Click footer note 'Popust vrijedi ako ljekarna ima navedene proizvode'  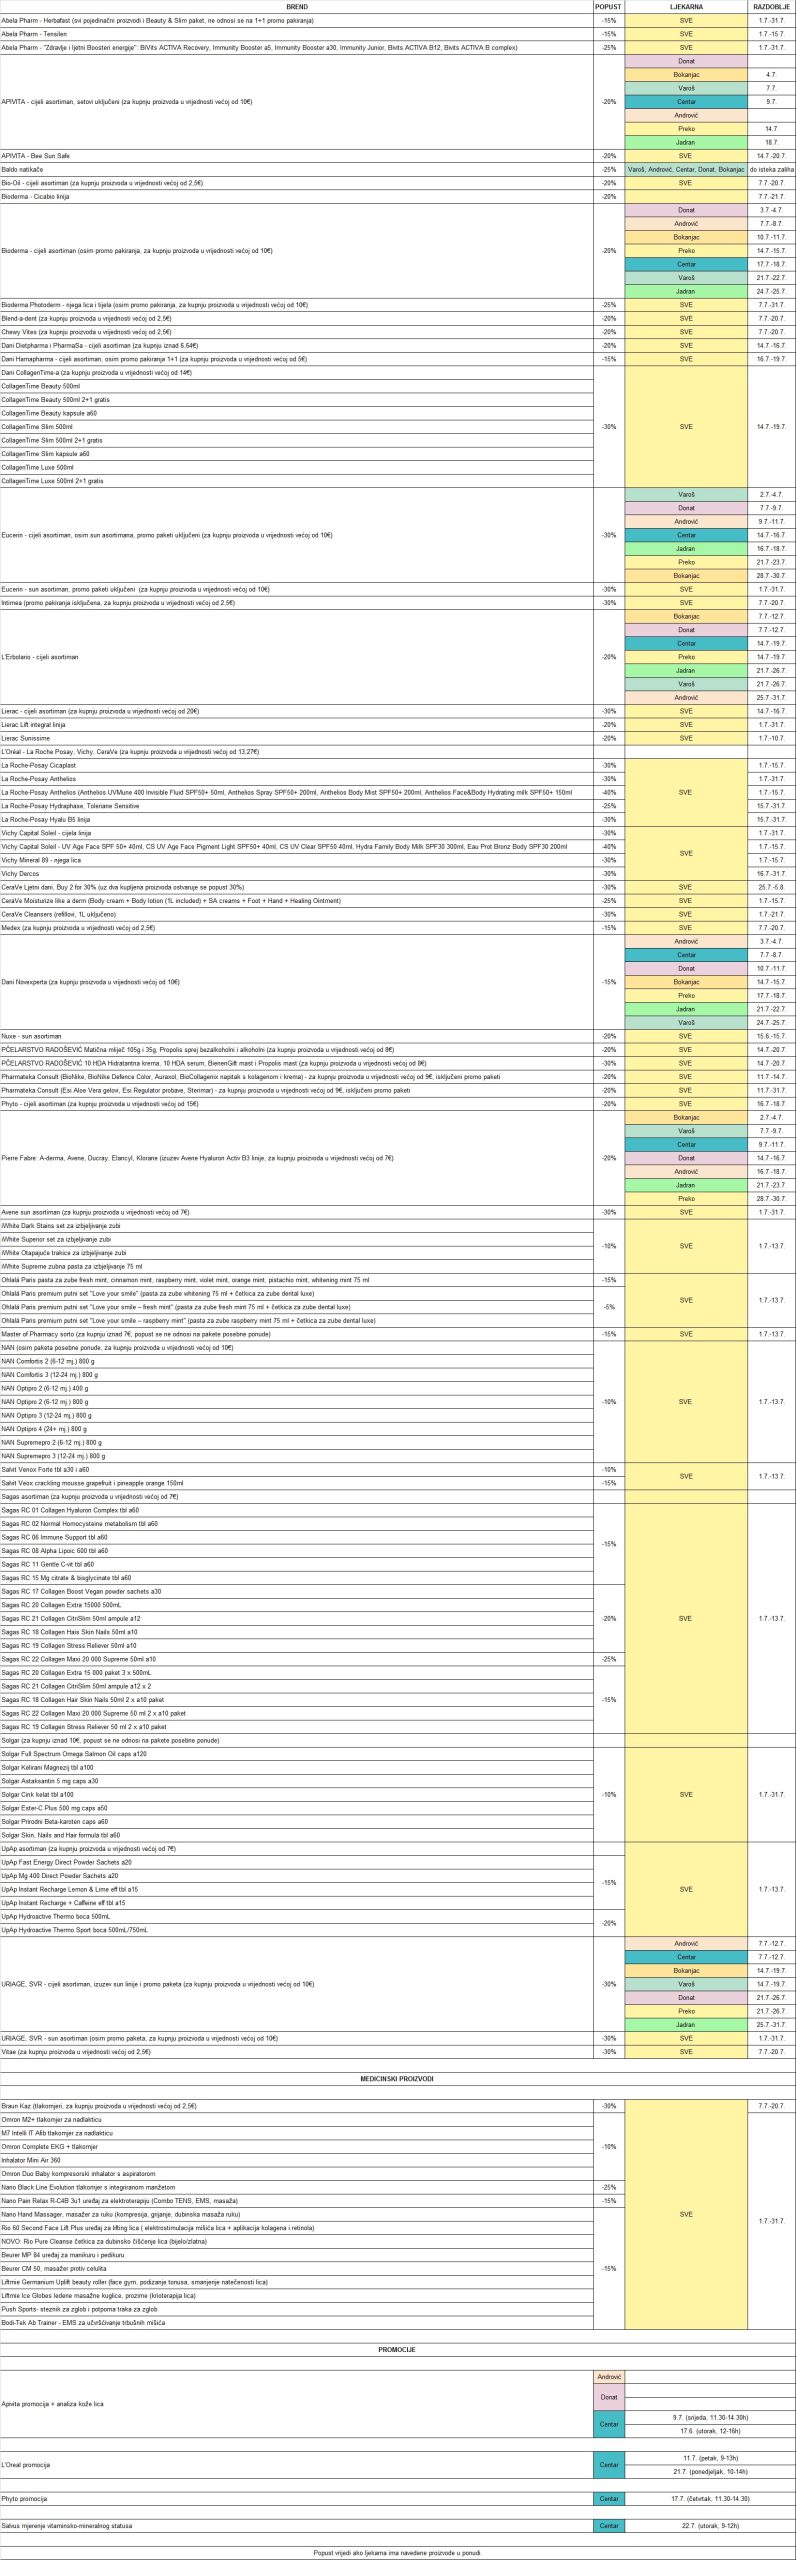coord(398,2553)
